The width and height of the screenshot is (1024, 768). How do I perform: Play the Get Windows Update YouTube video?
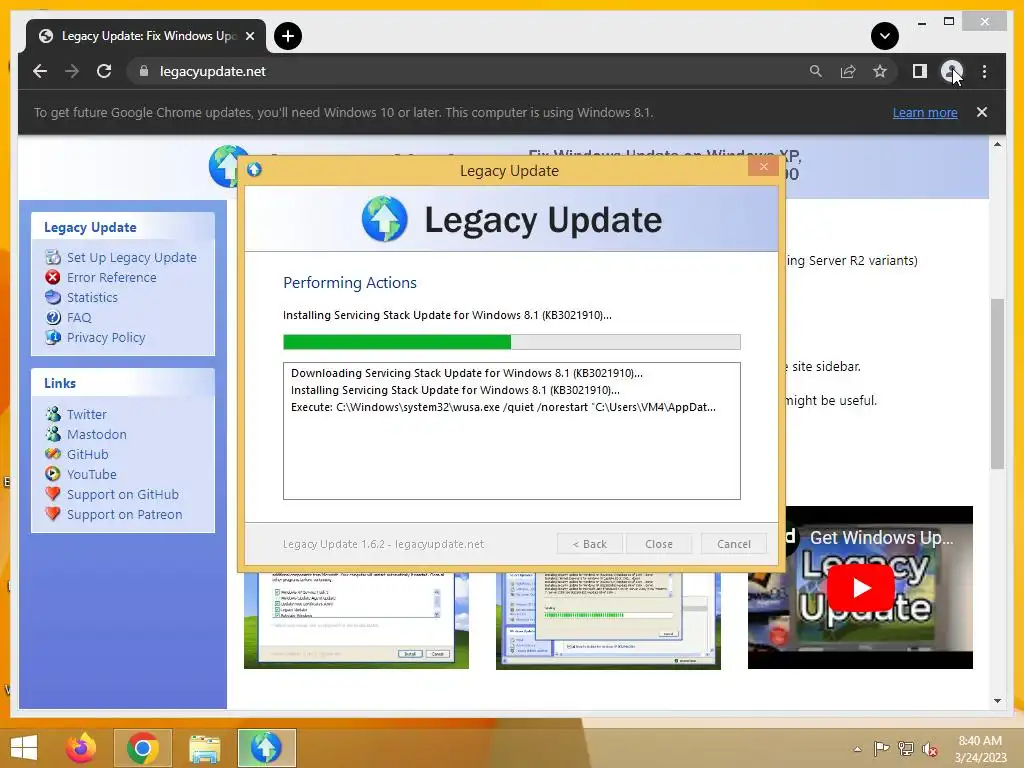click(861, 588)
